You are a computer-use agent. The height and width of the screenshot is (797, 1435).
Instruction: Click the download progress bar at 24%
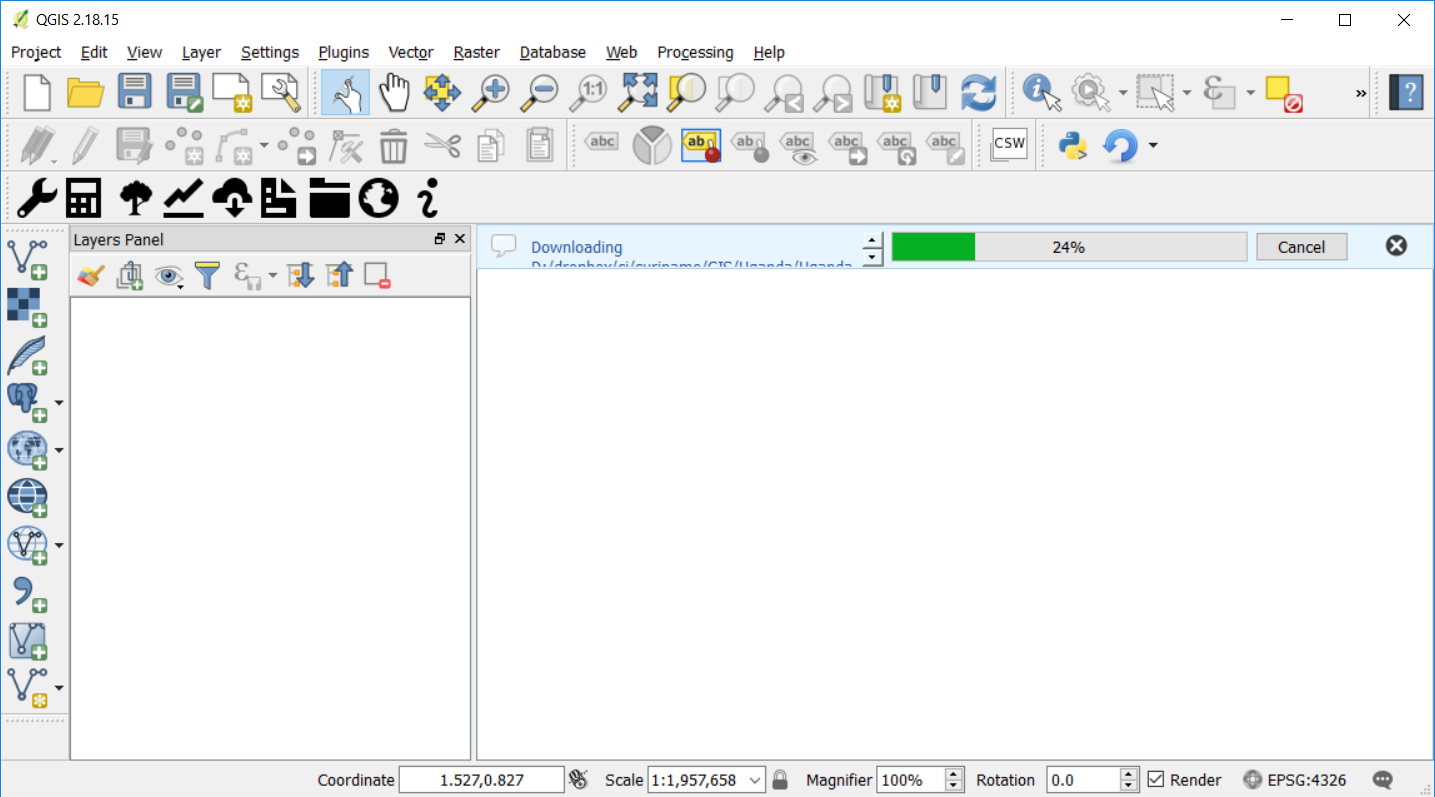tap(1068, 247)
